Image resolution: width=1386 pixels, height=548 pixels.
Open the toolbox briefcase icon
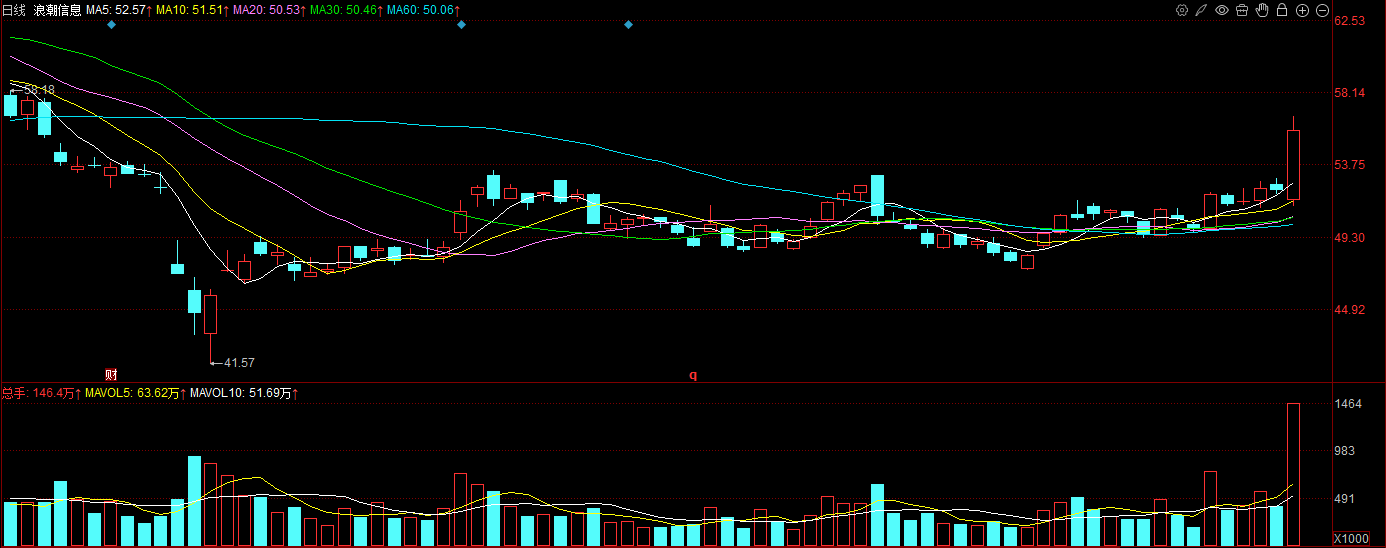point(1242,10)
